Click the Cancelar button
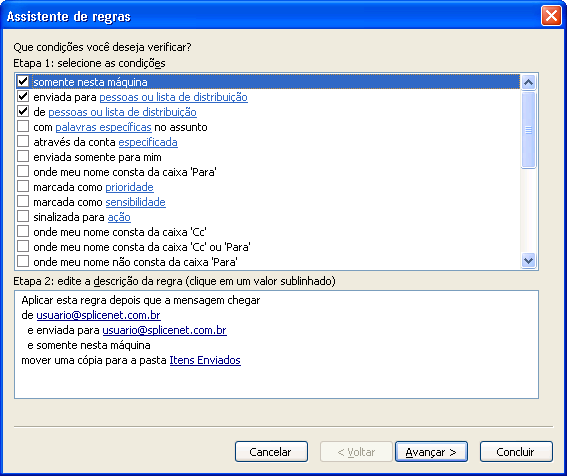 pos(271,451)
